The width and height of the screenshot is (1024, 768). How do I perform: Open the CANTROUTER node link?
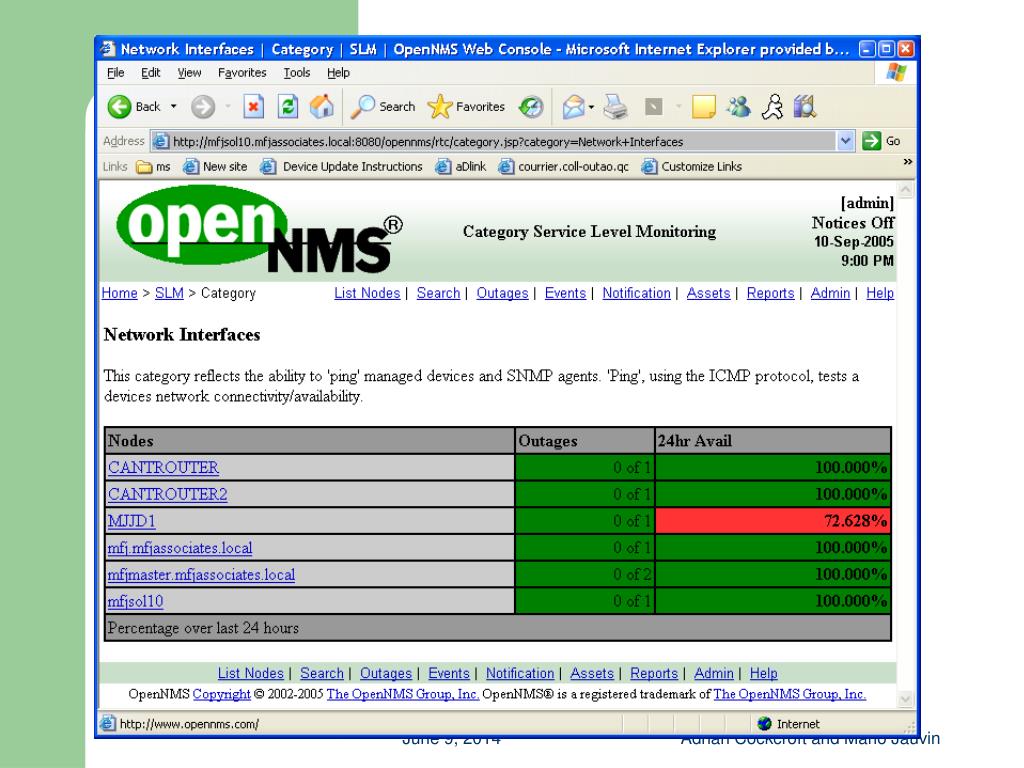pyautogui.click(x=163, y=468)
